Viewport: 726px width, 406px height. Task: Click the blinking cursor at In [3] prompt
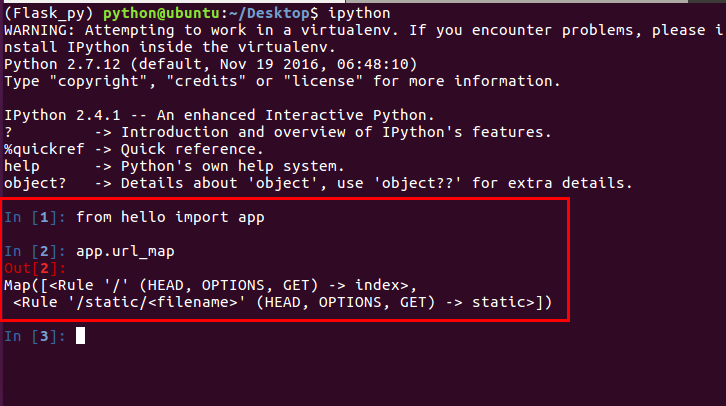click(81, 336)
